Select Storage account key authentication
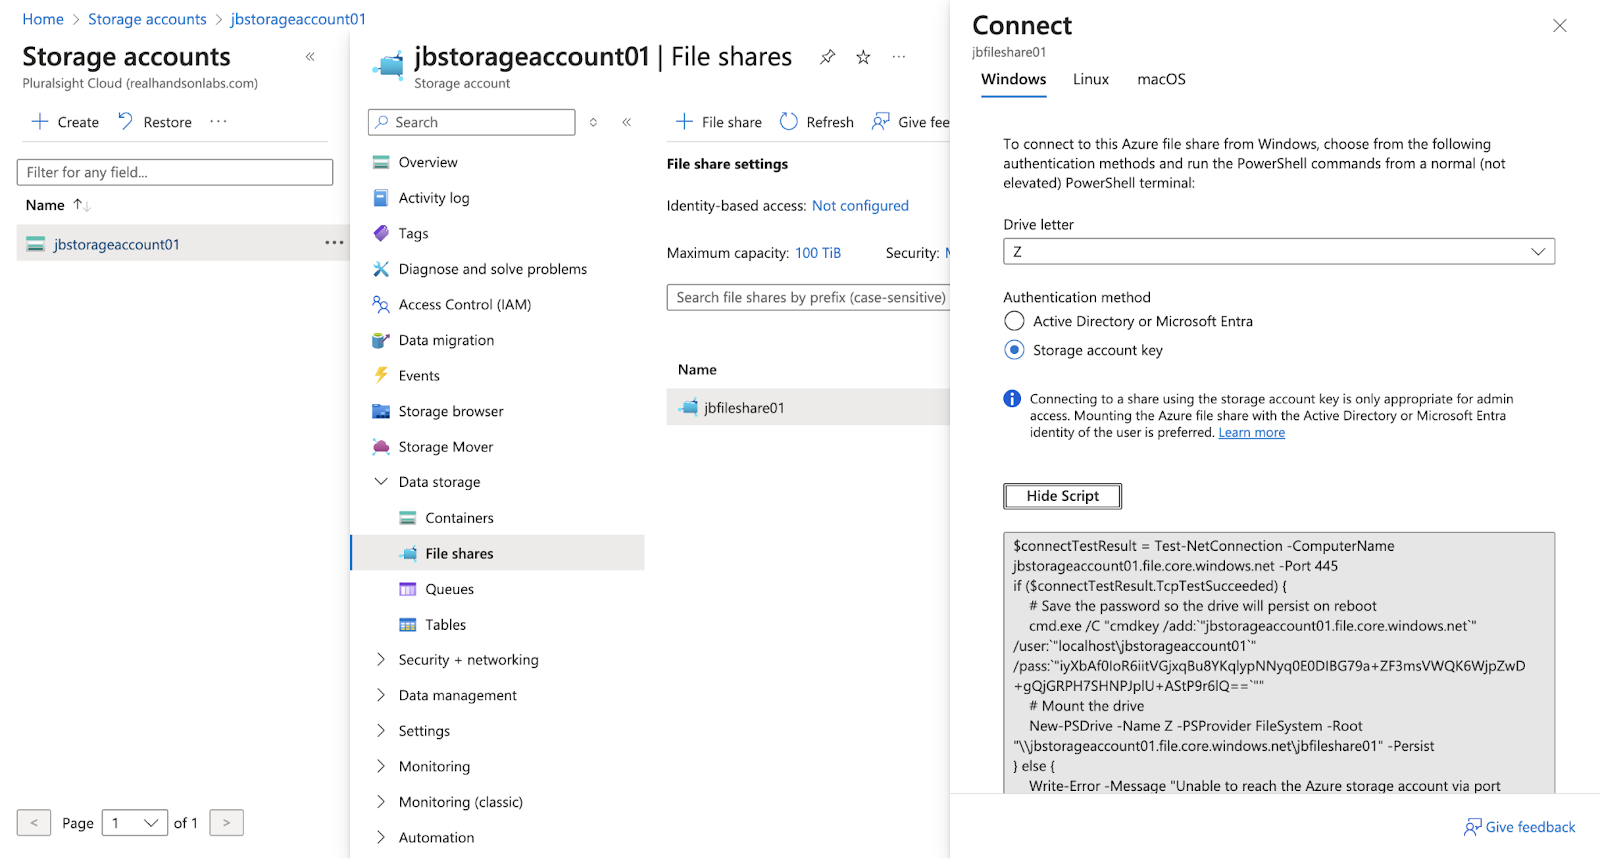 tap(1014, 350)
